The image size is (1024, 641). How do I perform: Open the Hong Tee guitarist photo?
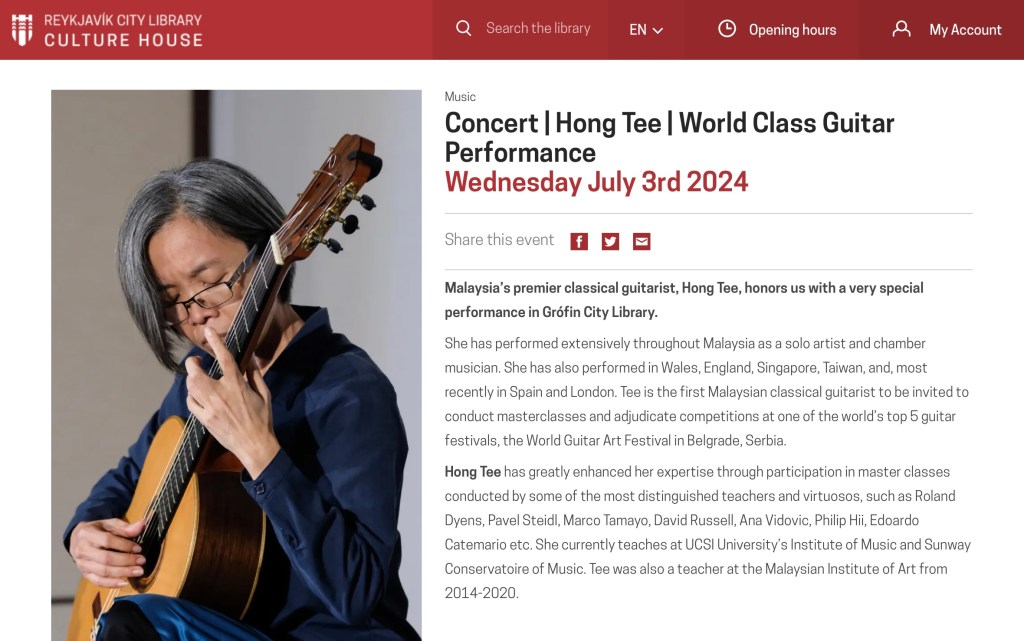tap(236, 365)
